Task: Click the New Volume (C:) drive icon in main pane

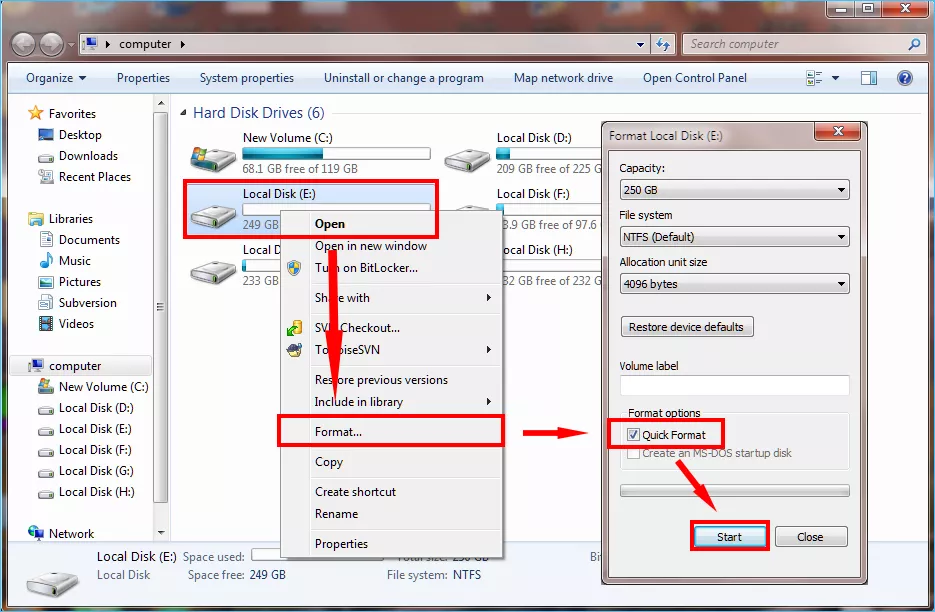Action: coord(213,159)
